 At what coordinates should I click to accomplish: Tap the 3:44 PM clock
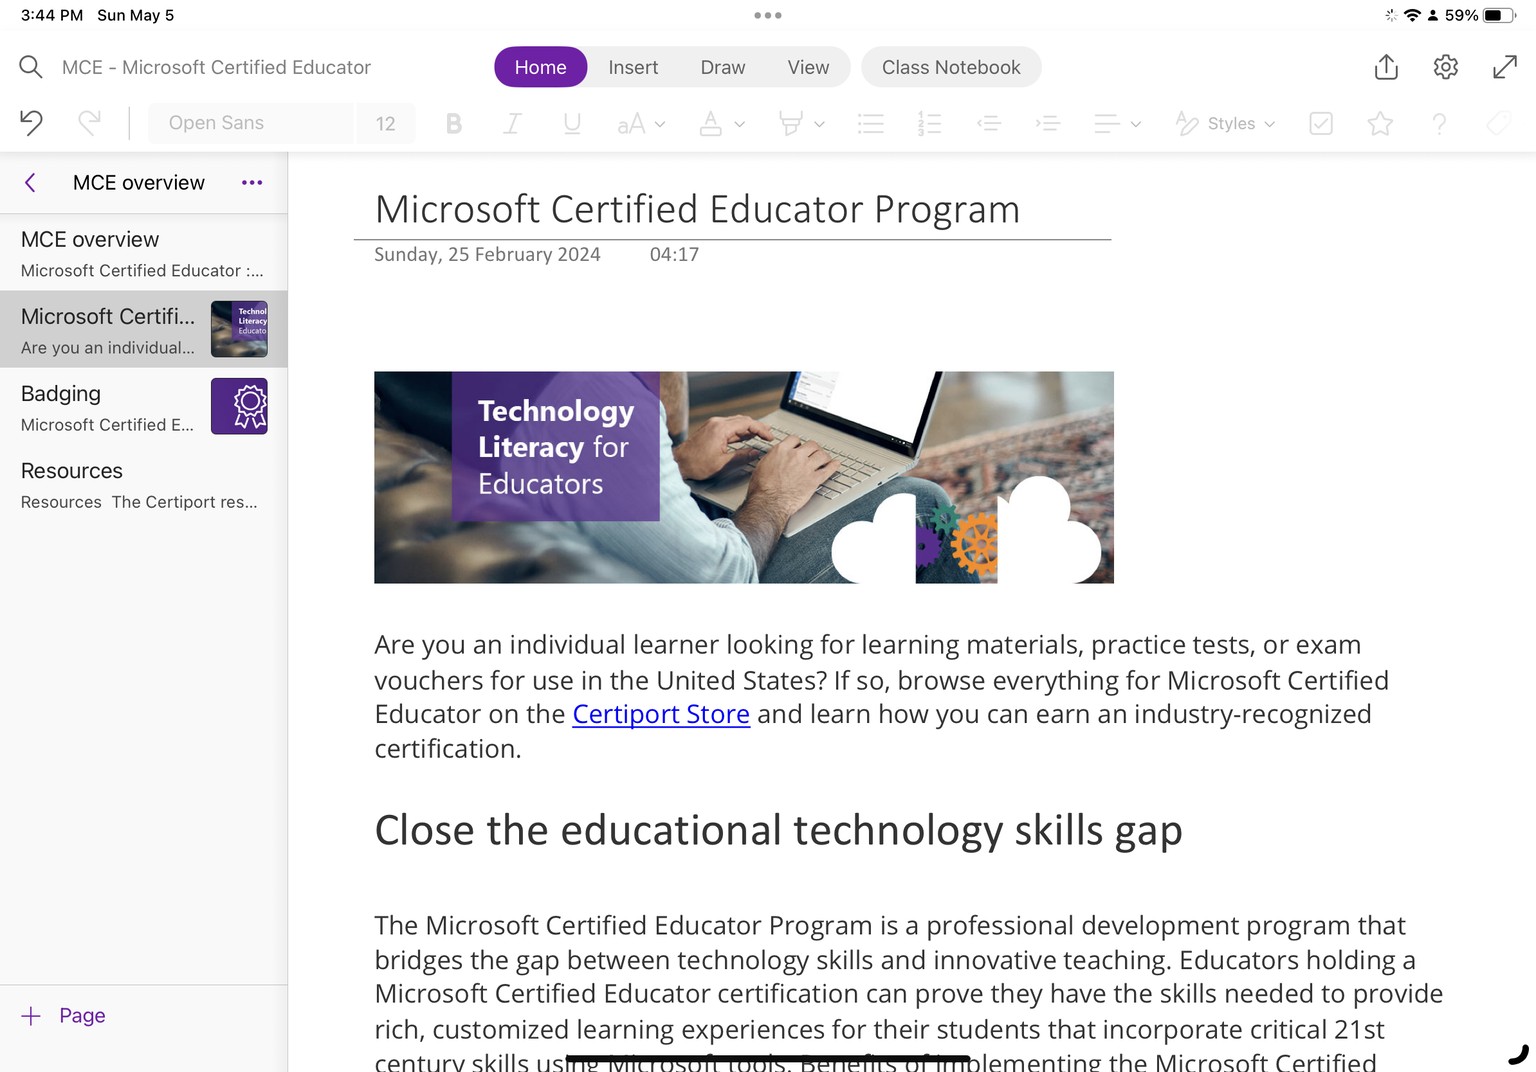(52, 15)
